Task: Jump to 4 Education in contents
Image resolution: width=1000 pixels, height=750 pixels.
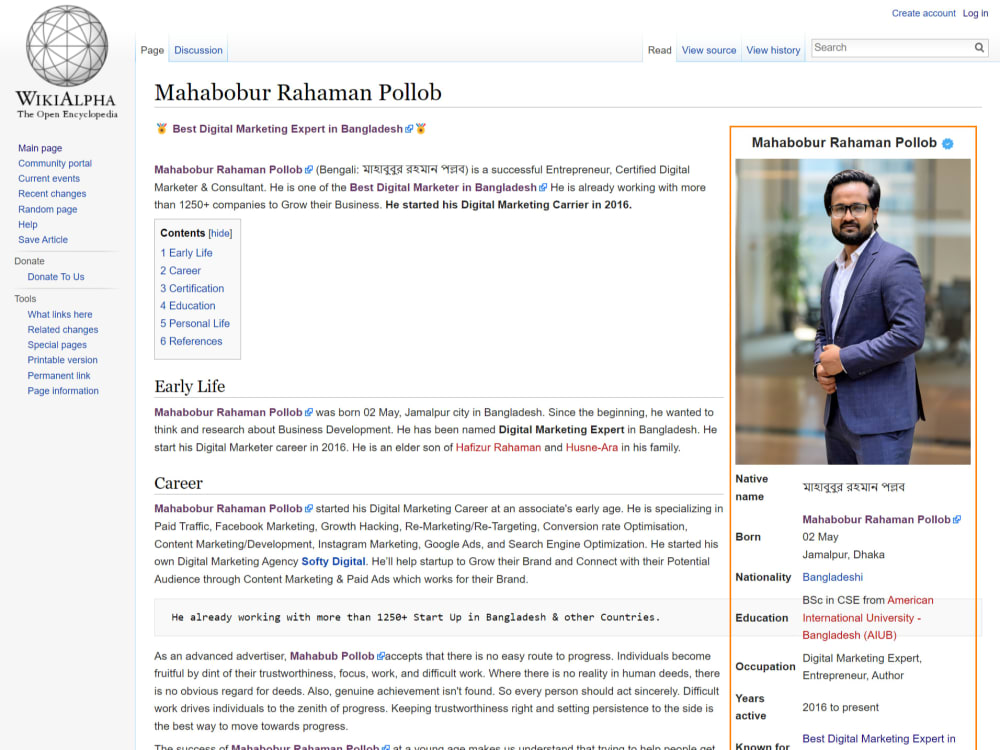Action: (x=188, y=306)
